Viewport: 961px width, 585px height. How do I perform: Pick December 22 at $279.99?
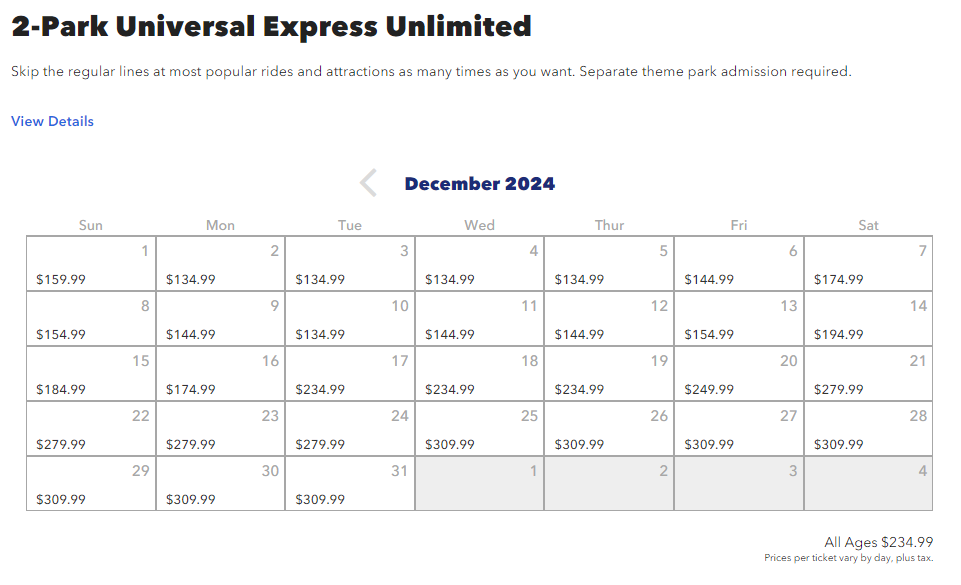tap(91, 429)
